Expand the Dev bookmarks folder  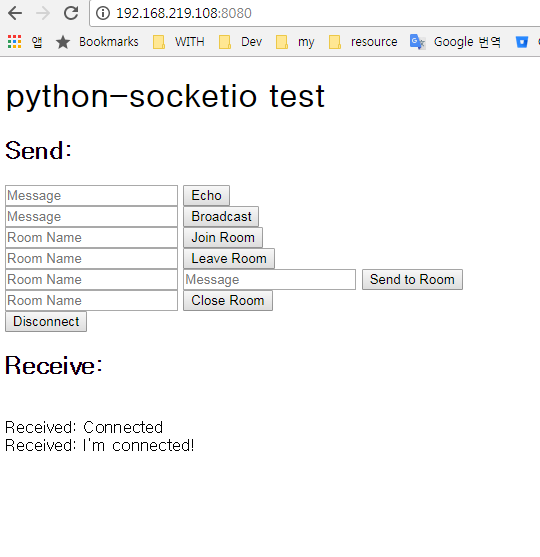click(x=240, y=42)
